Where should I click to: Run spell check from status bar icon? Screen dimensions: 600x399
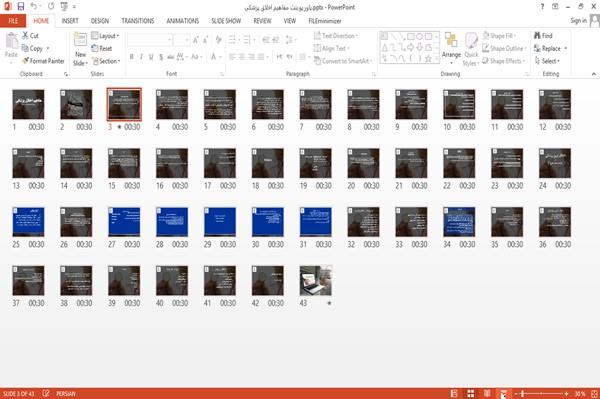point(46,393)
